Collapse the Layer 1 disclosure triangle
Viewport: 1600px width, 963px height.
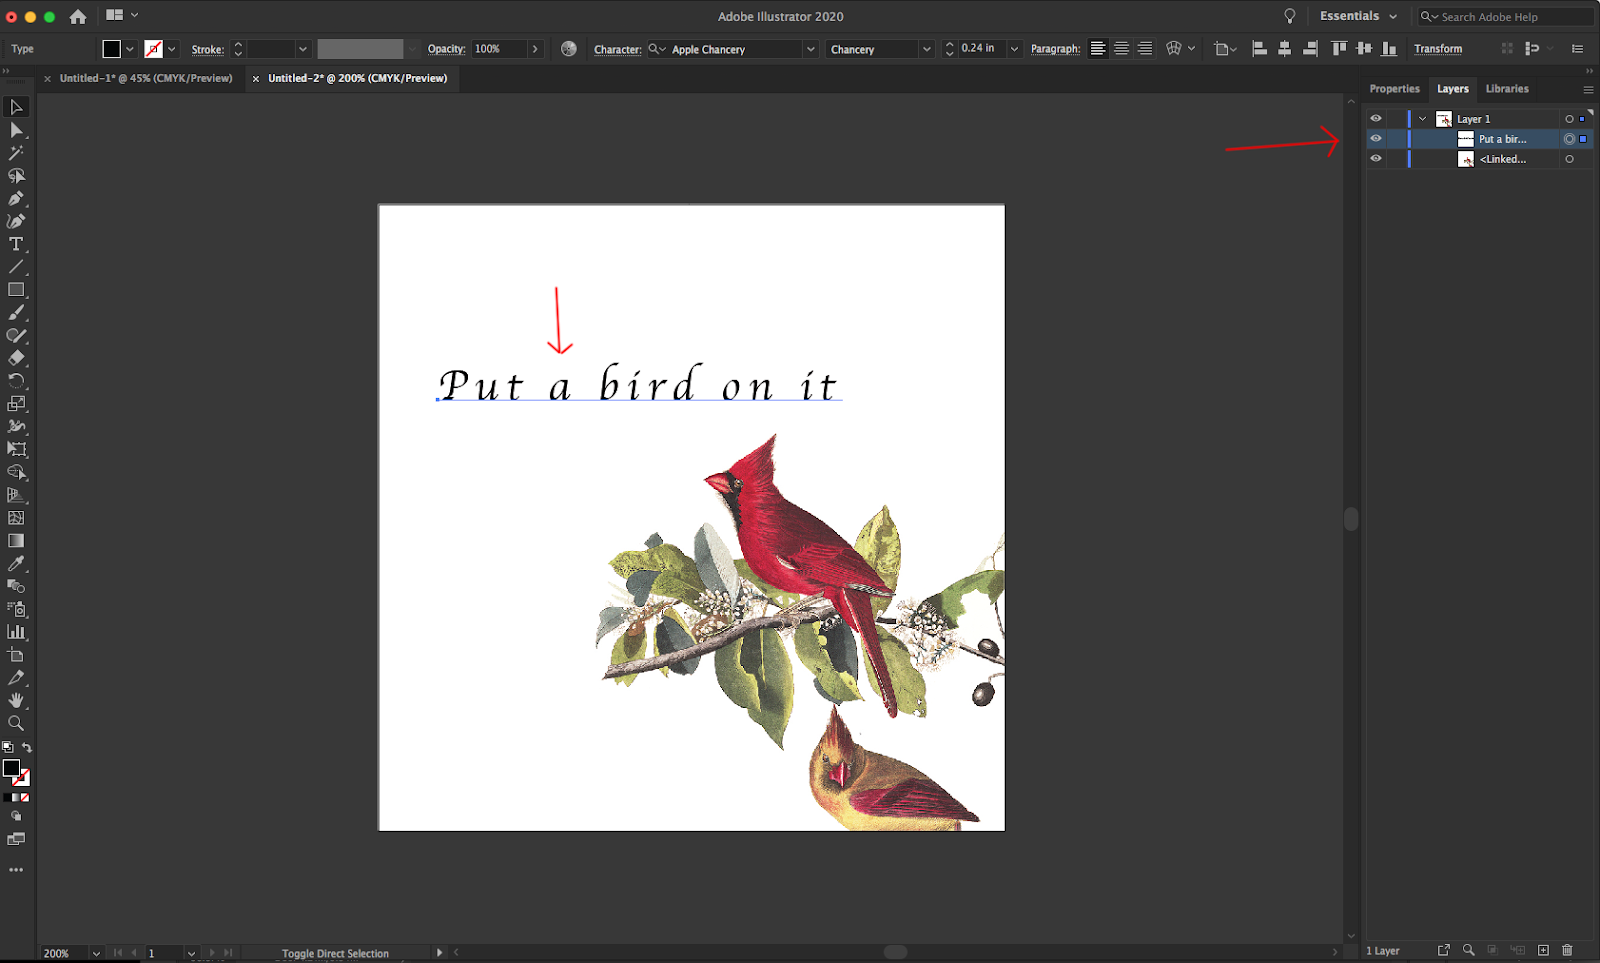(x=1421, y=118)
